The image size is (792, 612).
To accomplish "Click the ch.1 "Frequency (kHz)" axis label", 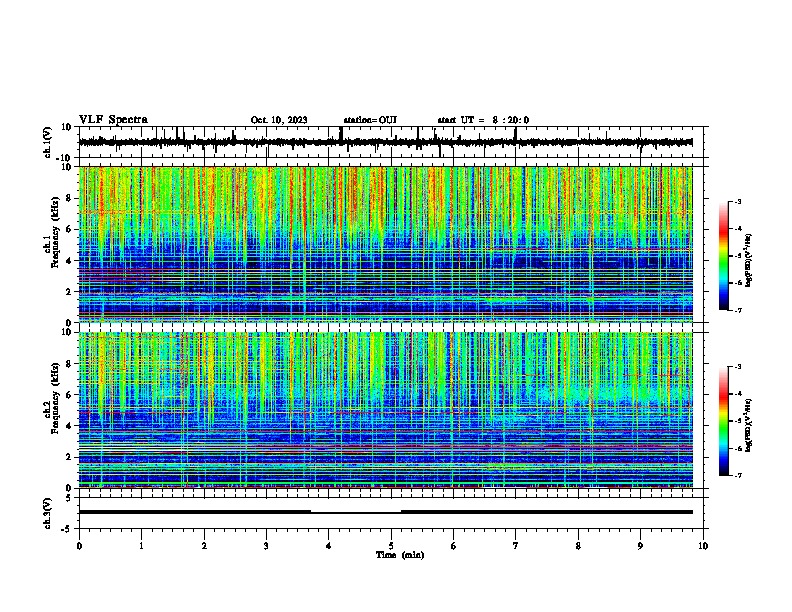I will [55, 232].
